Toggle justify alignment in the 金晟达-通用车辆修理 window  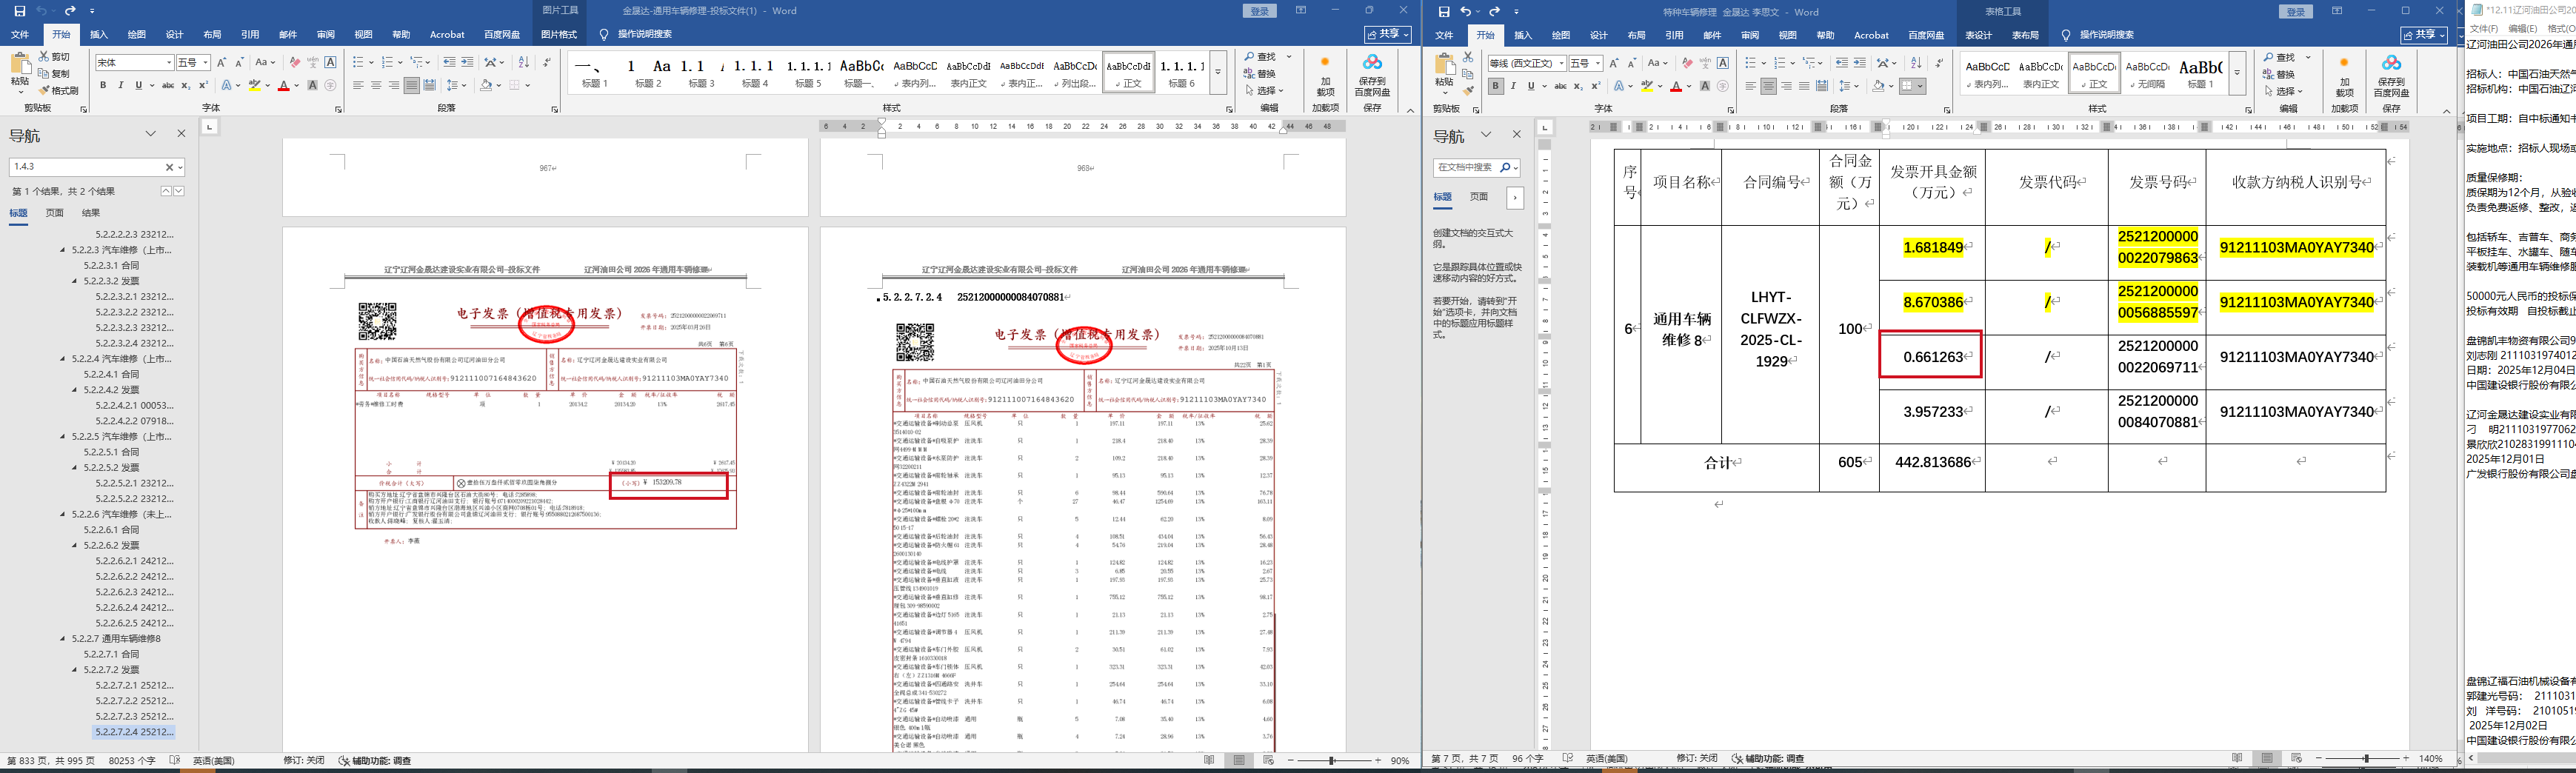point(412,86)
